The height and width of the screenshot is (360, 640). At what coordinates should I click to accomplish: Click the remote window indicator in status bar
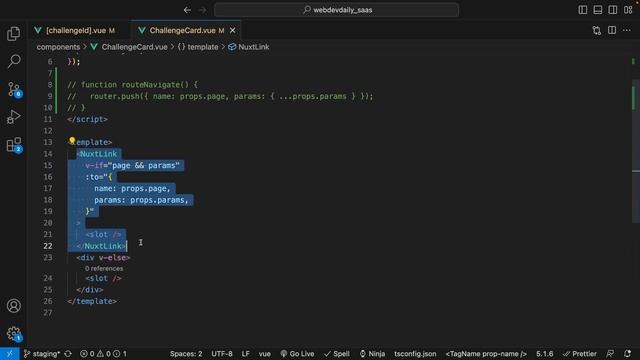click(9, 353)
